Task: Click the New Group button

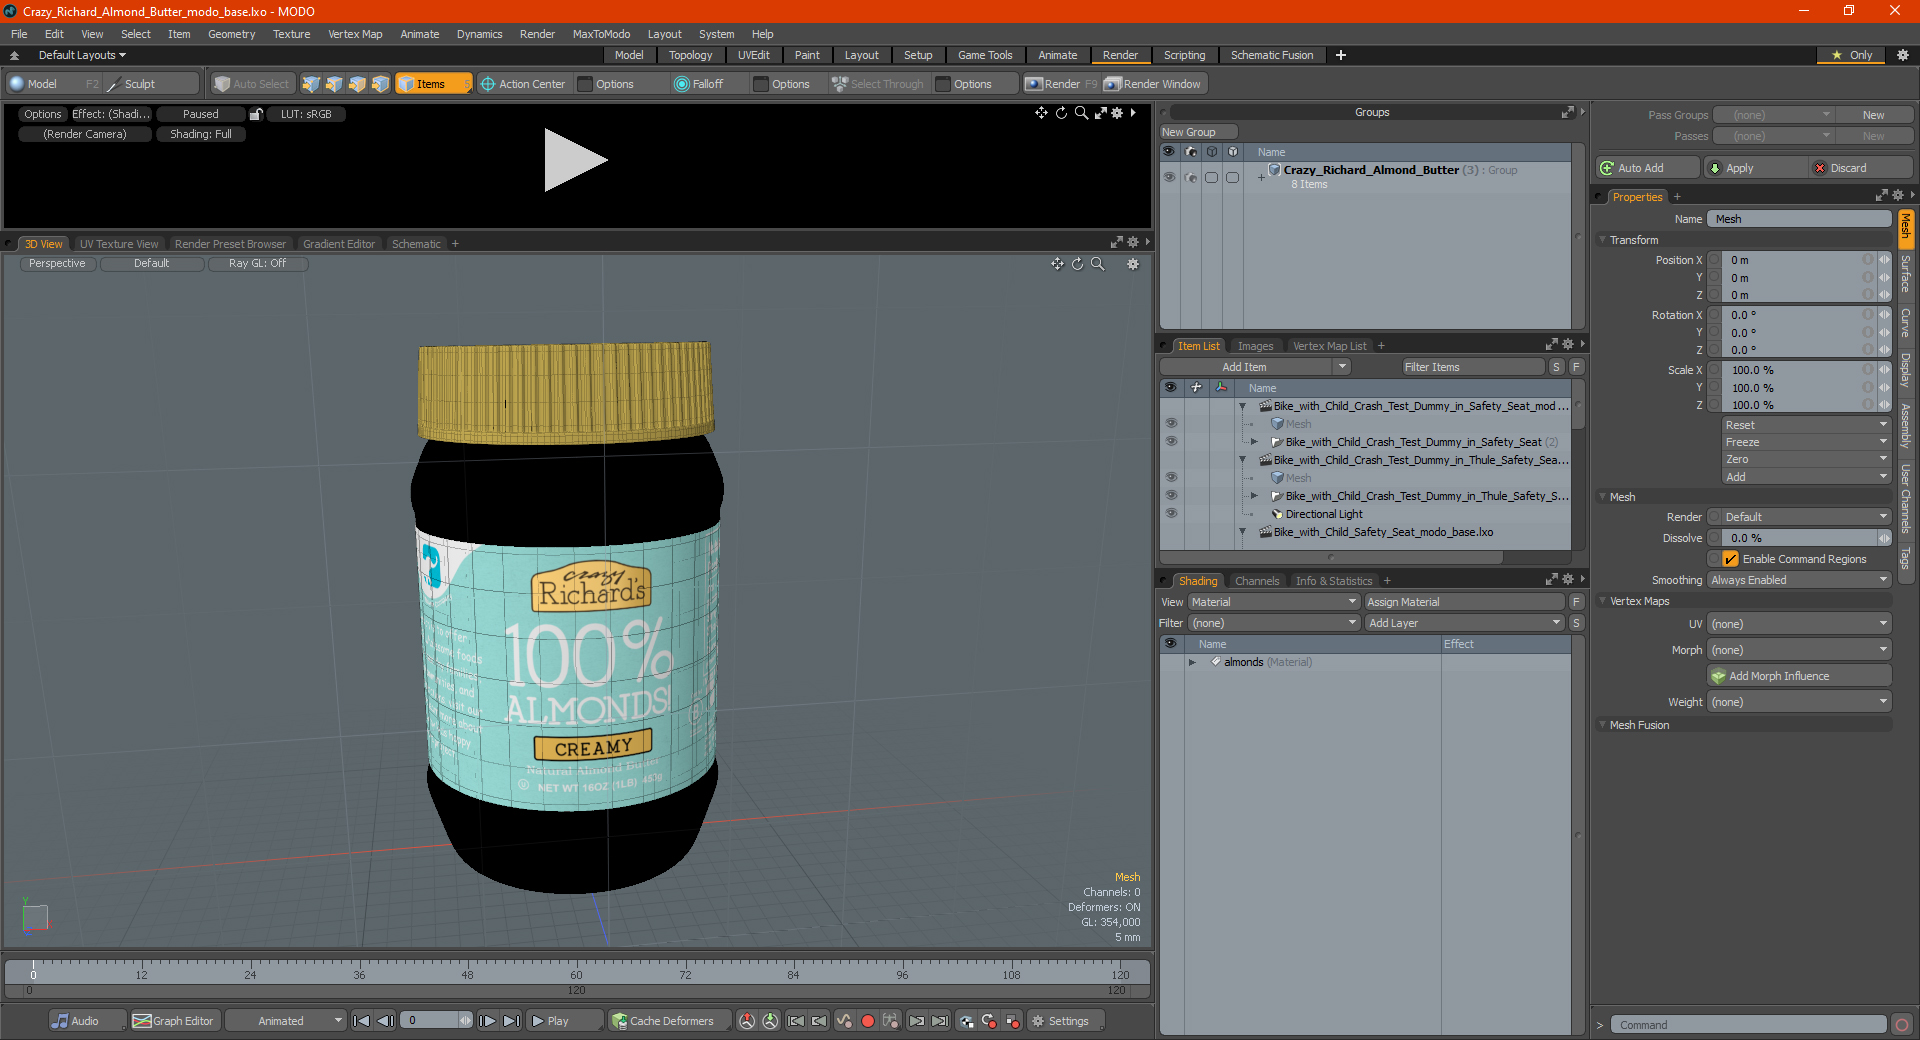Action: coord(1198,132)
